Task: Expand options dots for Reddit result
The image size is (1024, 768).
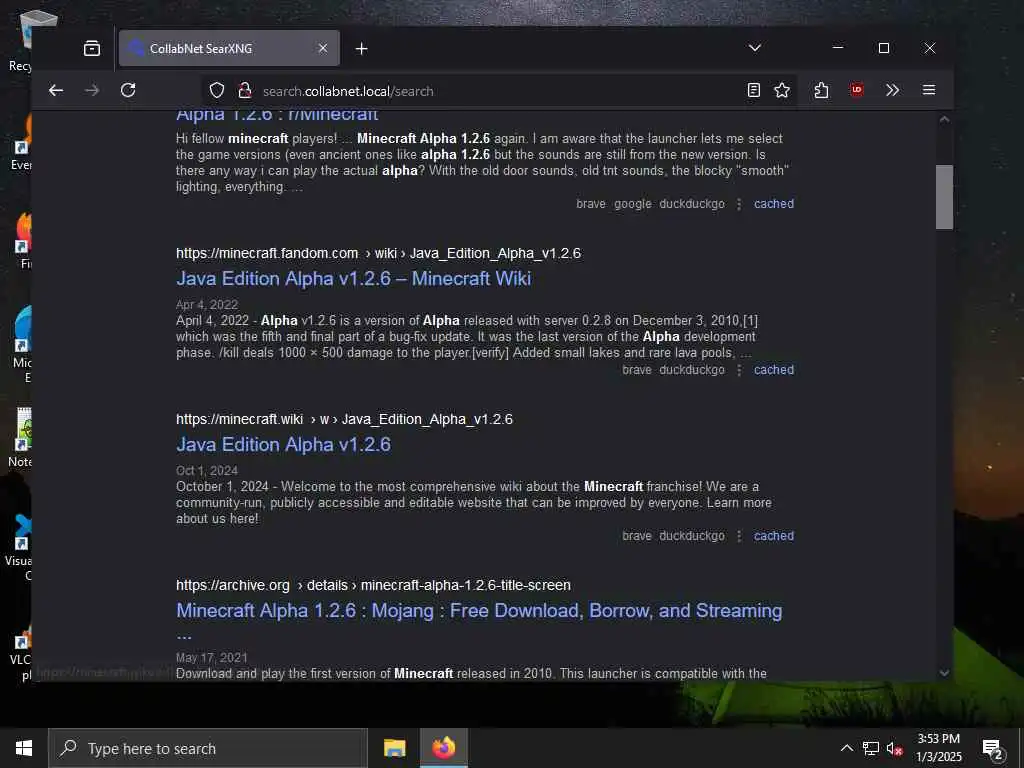Action: (x=739, y=204)
